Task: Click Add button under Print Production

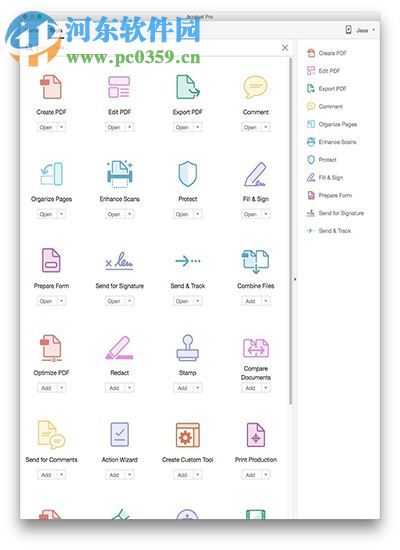Action: (251, 475)
